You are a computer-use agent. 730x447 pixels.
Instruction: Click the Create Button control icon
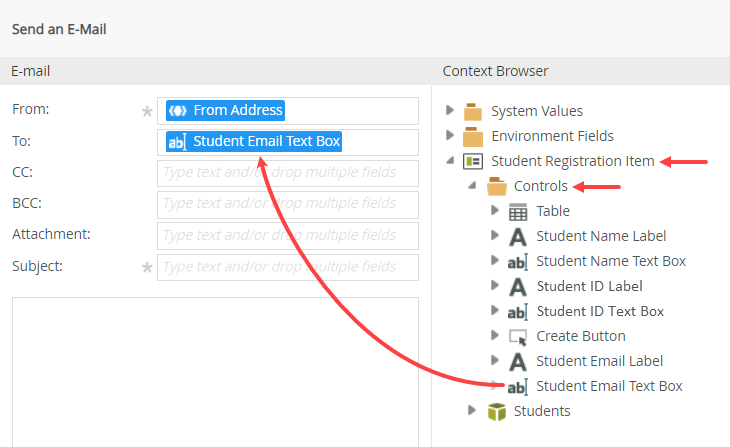click(x=518, y=336)
